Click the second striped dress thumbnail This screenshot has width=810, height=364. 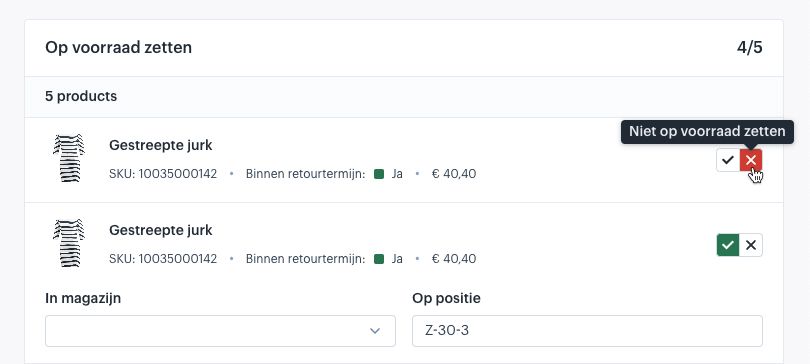click(69, 243)
